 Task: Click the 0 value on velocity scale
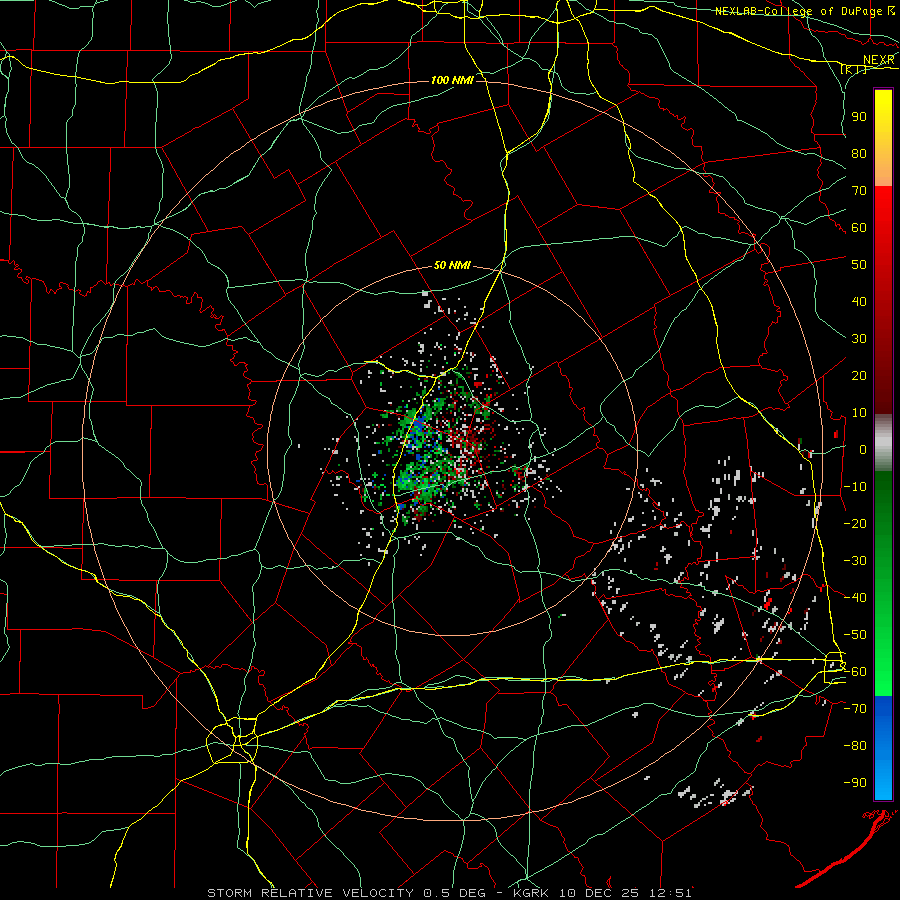click(x=863, y=449)
